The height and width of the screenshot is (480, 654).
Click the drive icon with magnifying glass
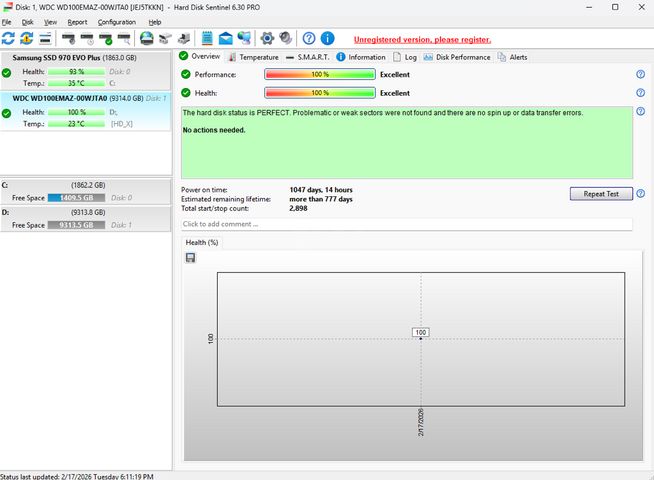coord(124,39)
